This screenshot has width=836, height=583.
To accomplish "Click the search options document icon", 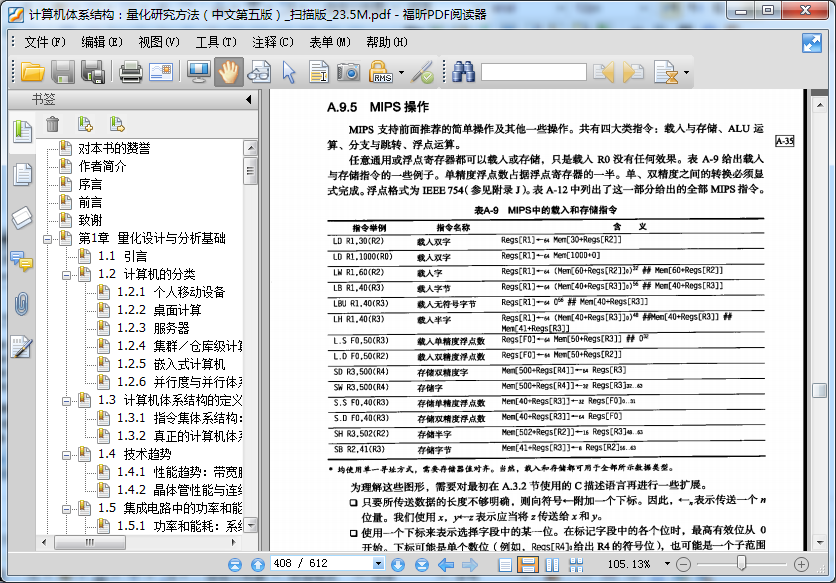I will coord(666,72).
